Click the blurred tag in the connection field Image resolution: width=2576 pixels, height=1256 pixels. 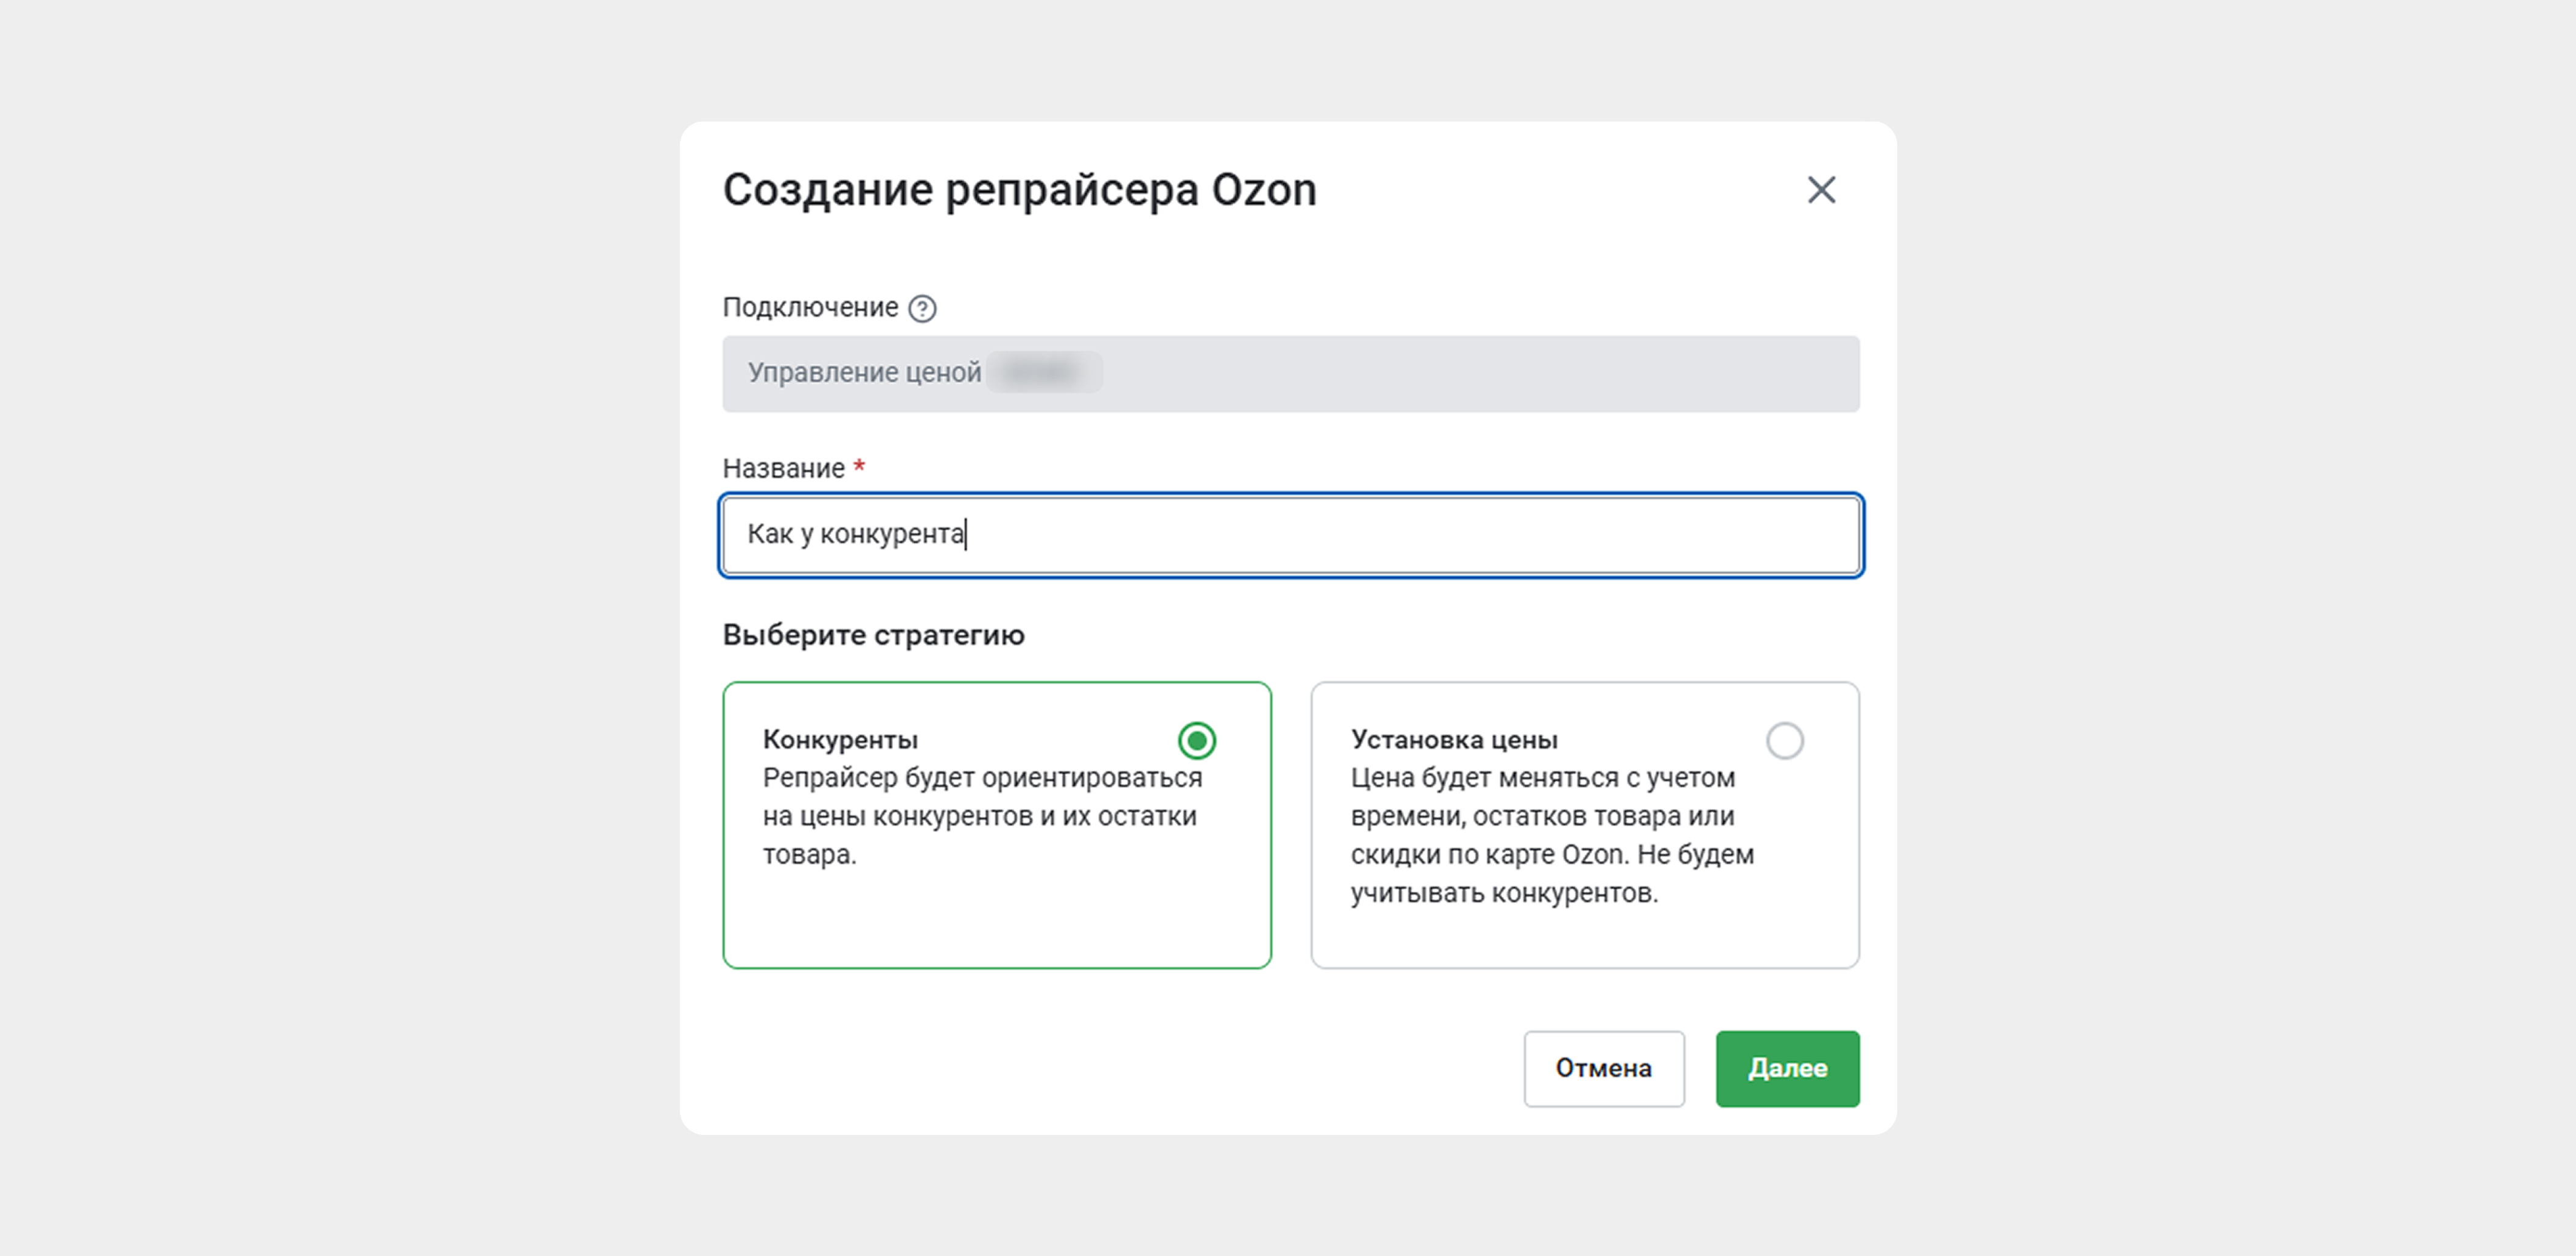(1043, 373)
